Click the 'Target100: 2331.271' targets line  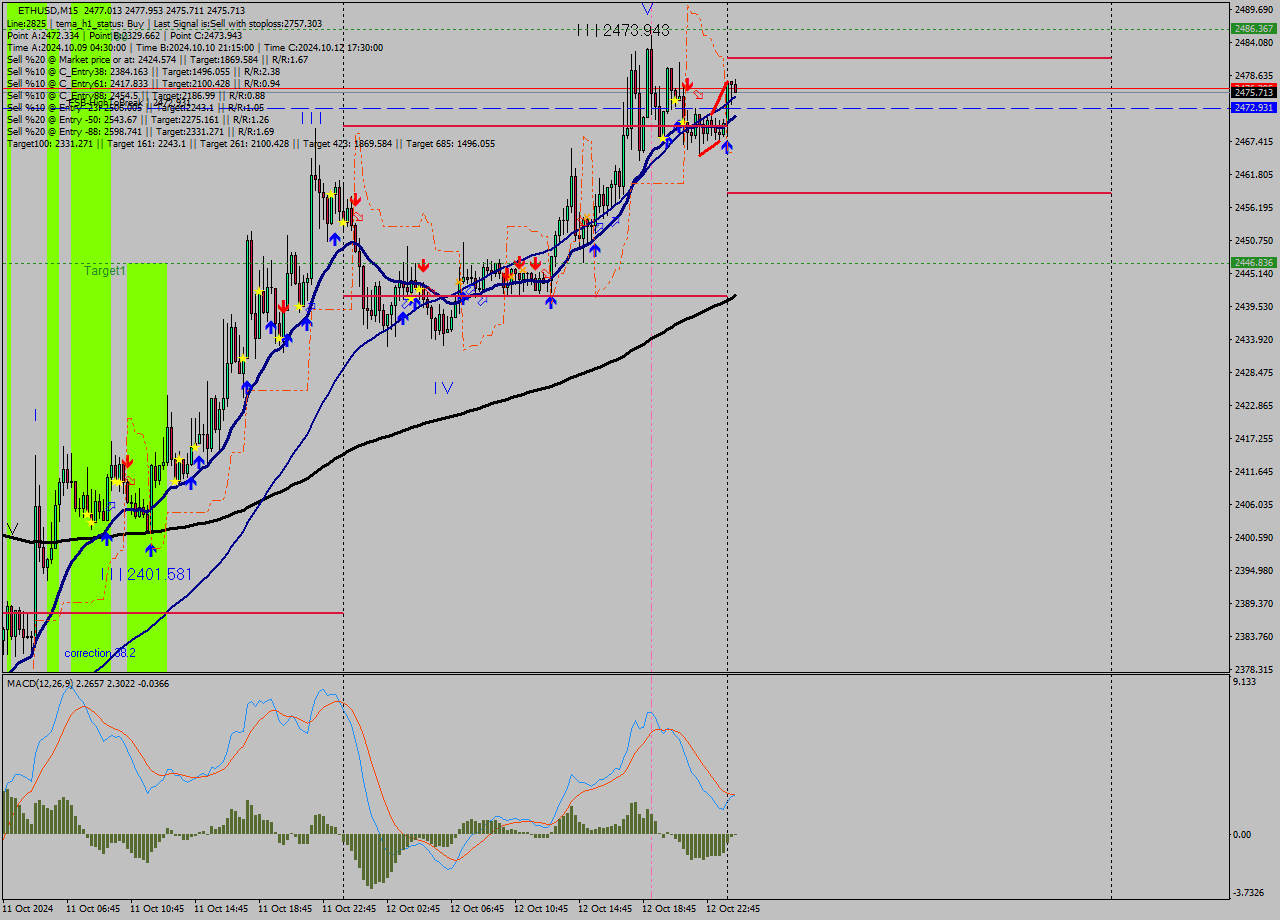pyautogui.click(x=250, y=143)
